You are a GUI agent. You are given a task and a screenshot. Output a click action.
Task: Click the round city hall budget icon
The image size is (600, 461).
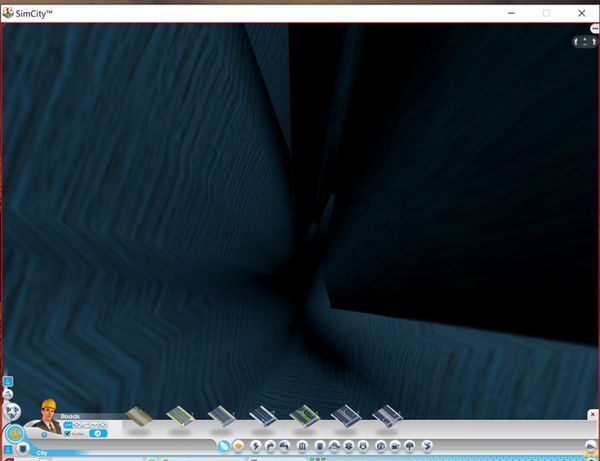[x=15, y=434]
